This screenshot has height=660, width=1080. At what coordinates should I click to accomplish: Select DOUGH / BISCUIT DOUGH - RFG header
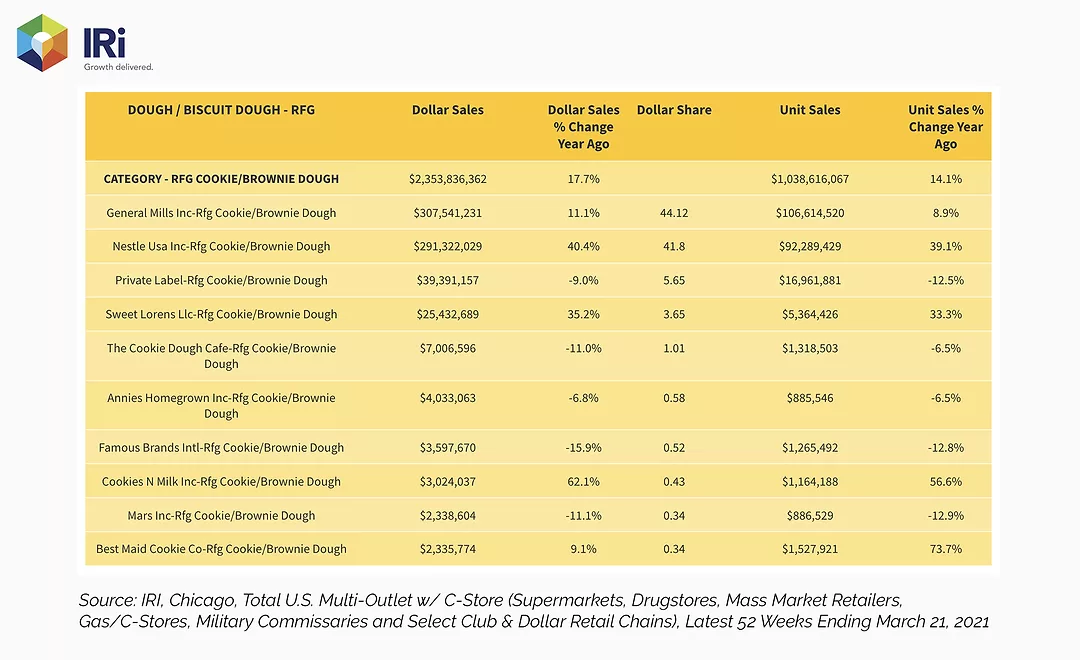pyautogui.click(x=221, y=110)
